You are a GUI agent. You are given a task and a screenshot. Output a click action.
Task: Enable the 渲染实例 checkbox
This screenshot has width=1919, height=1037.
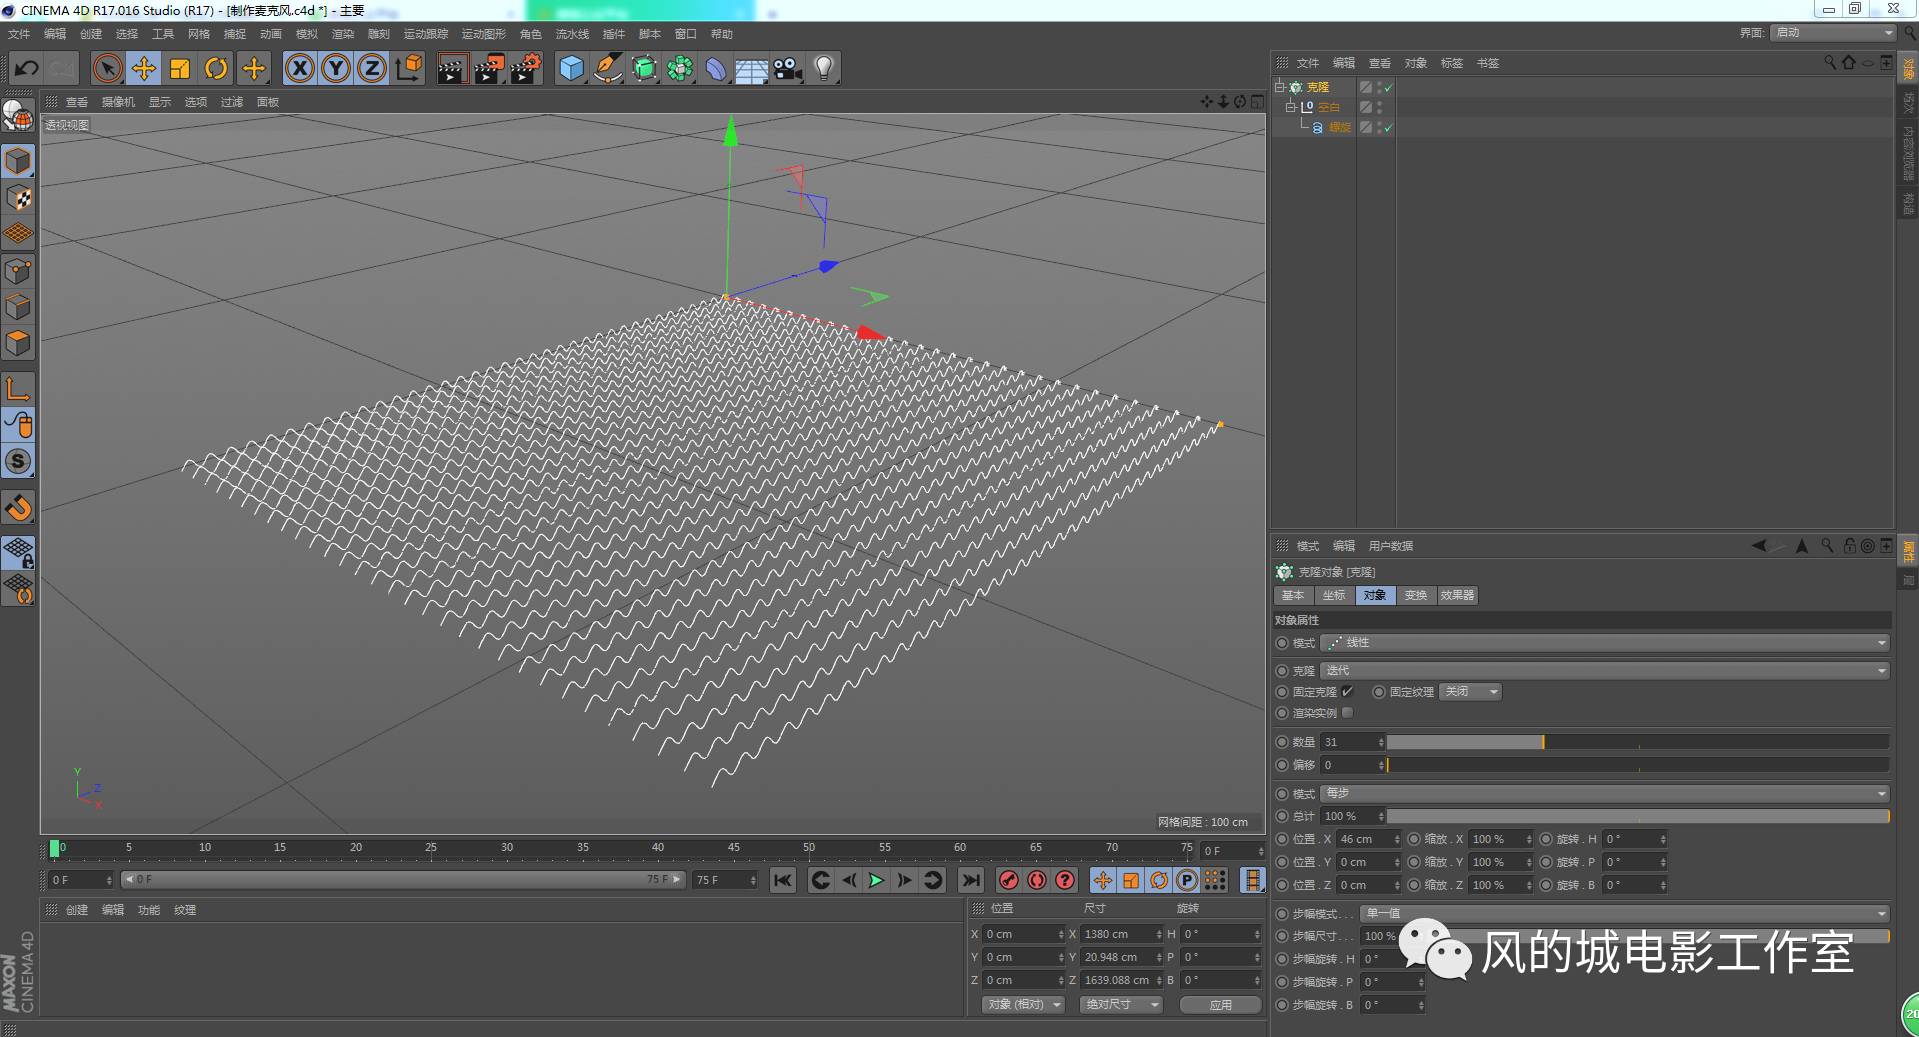pos(1347,713)
